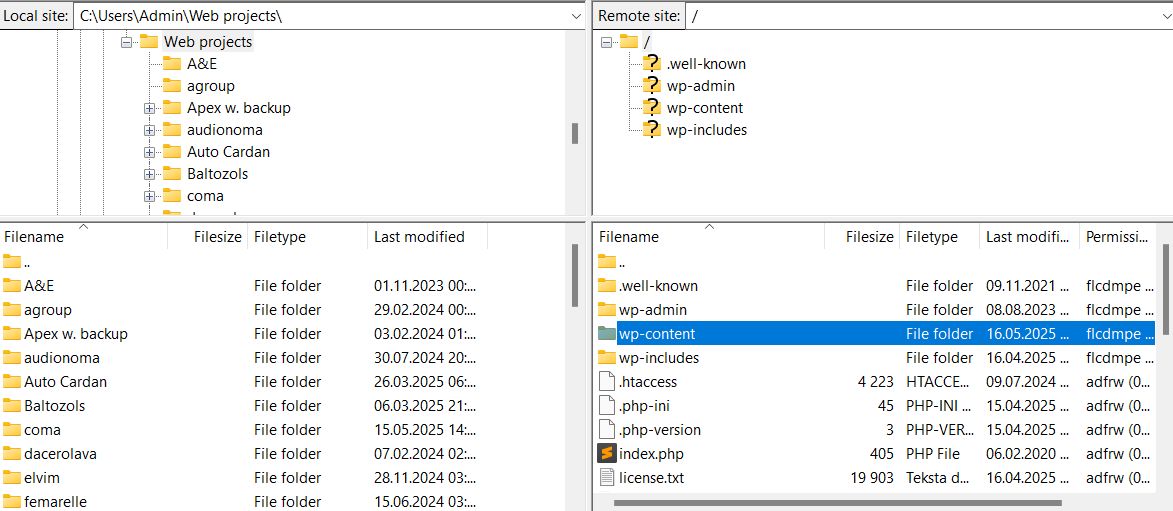Expand the audionoma tree node
The height and width of the screenshot is (511, 1173).
tap(150, 130)
